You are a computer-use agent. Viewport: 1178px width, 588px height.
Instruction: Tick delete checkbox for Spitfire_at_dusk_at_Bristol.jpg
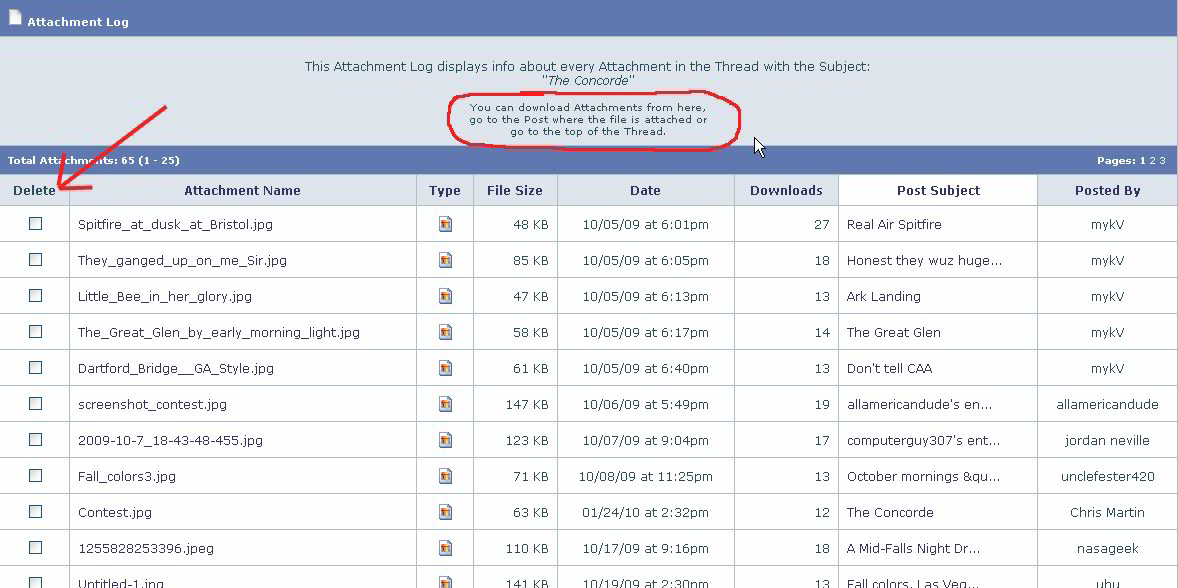[x=35, y=223]
